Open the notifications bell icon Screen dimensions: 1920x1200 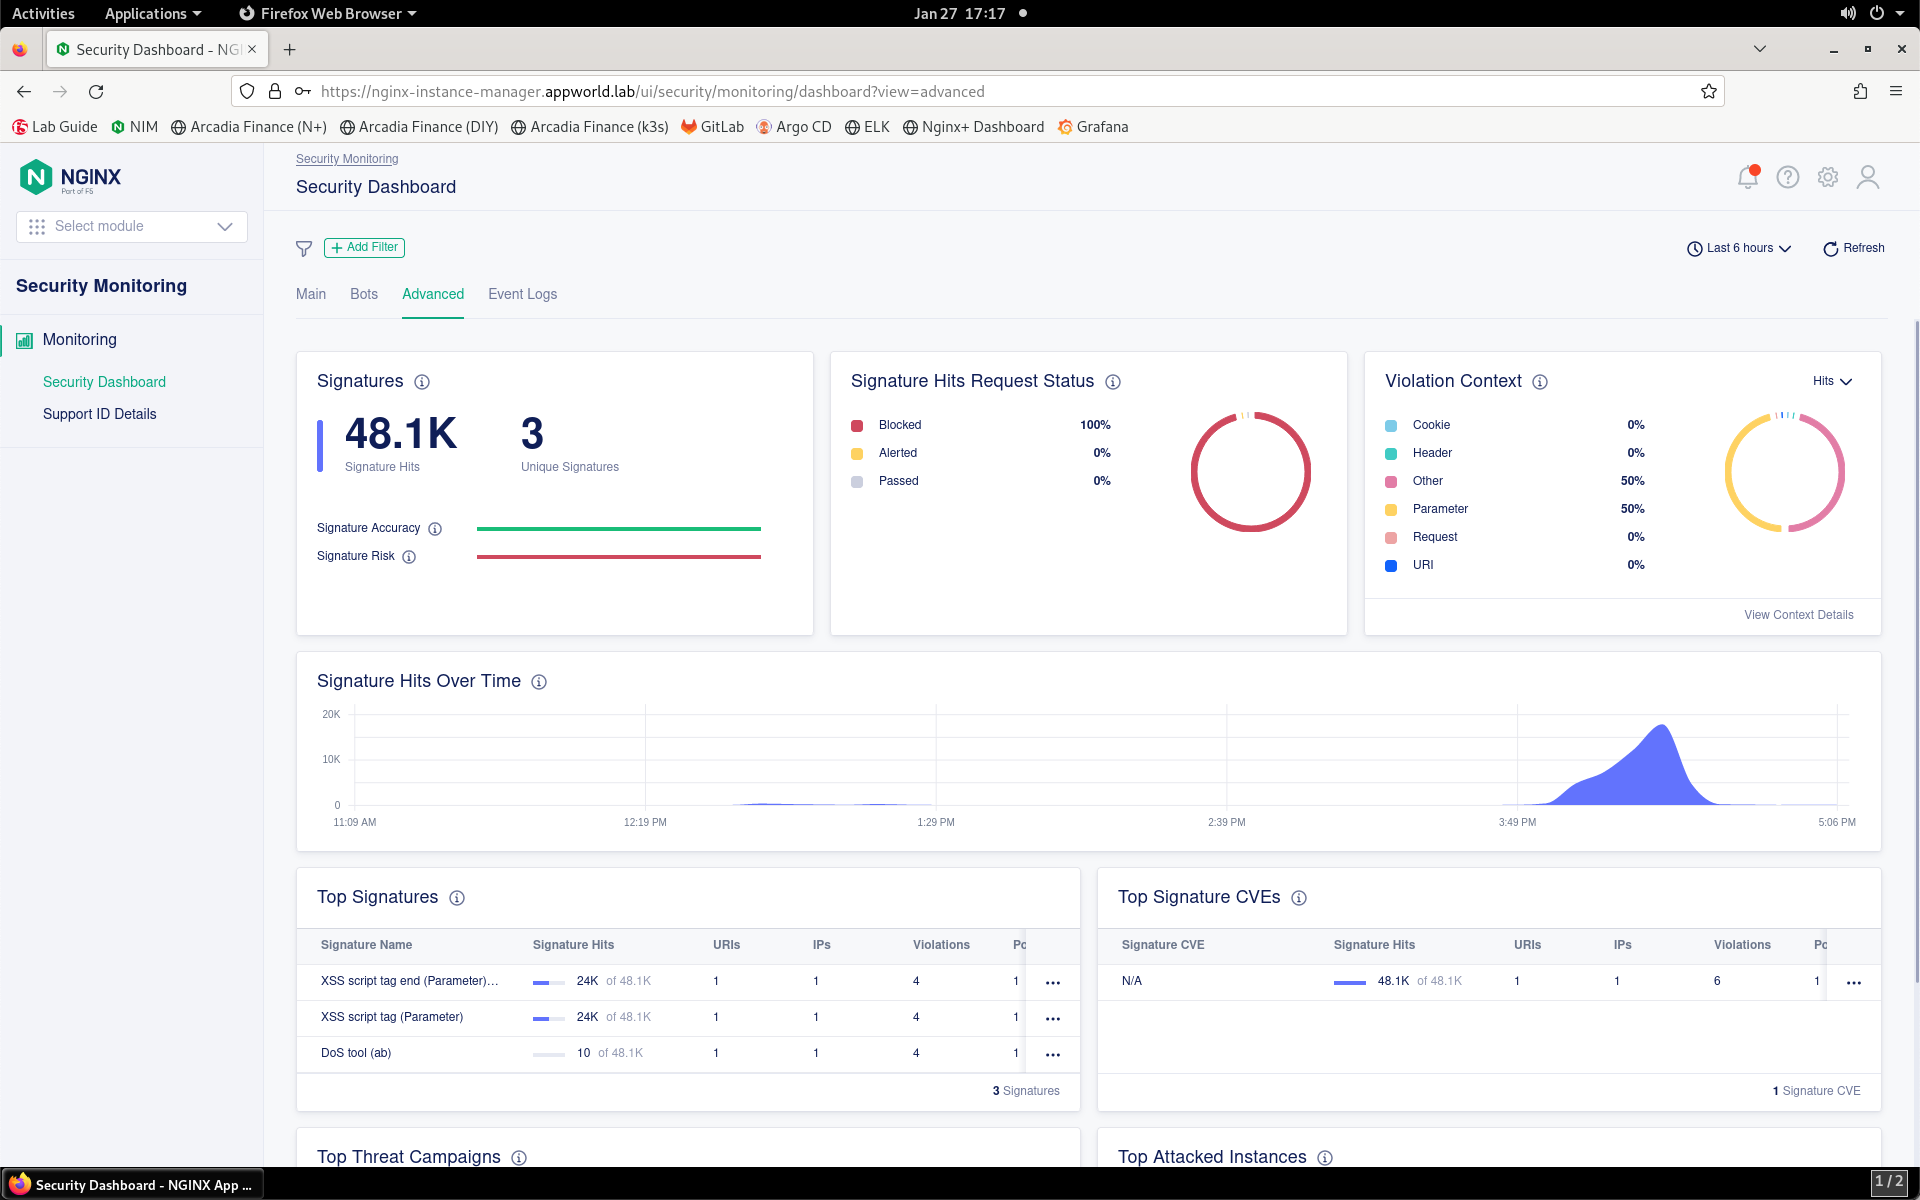[1748, 177]
